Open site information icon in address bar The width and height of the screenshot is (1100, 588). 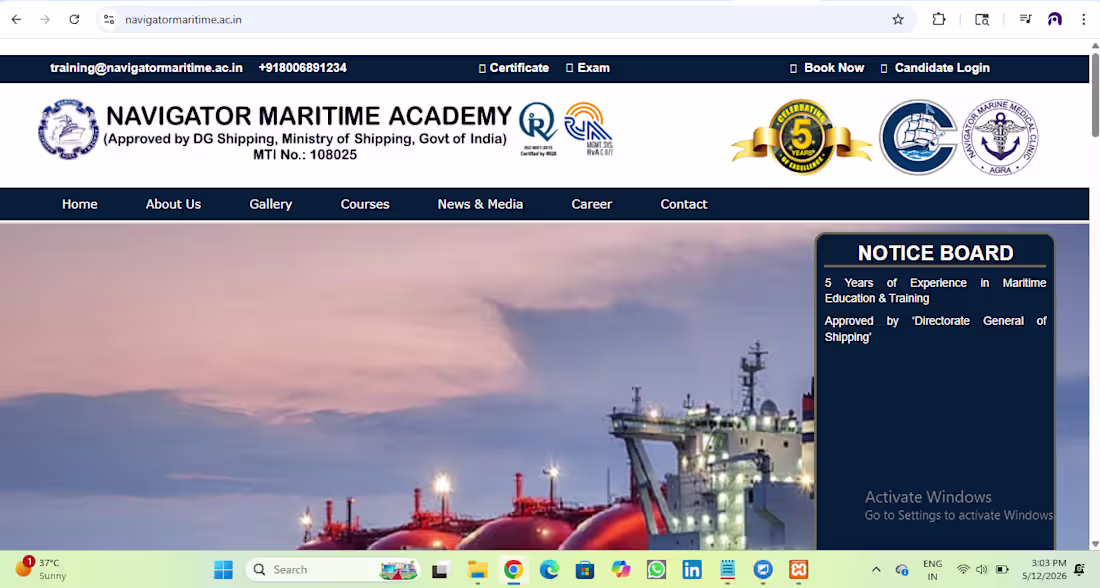[x=109, y=20]
